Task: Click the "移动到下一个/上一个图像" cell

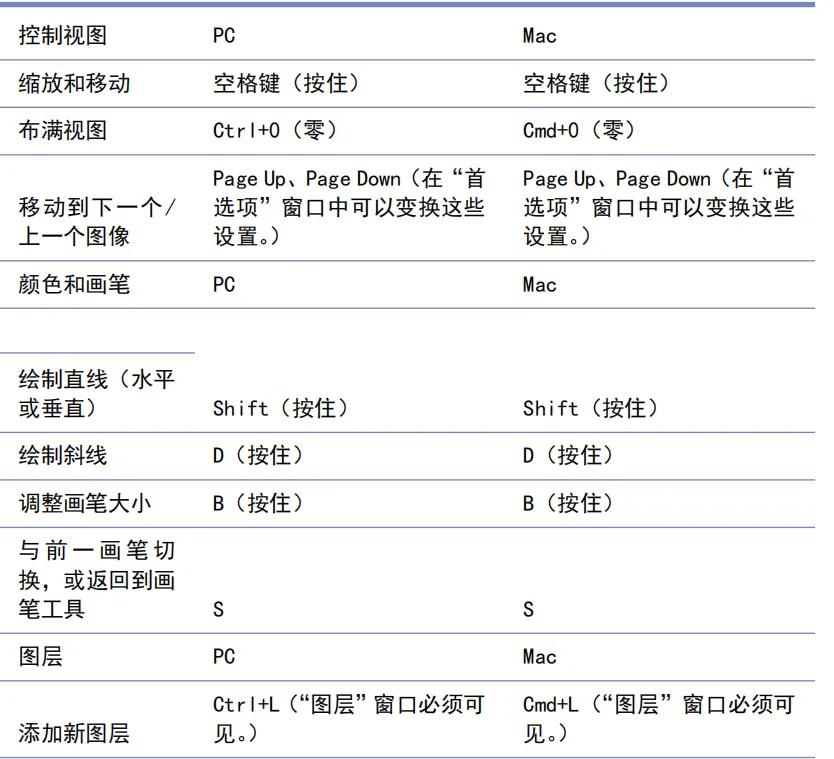Action: (97, 222)
